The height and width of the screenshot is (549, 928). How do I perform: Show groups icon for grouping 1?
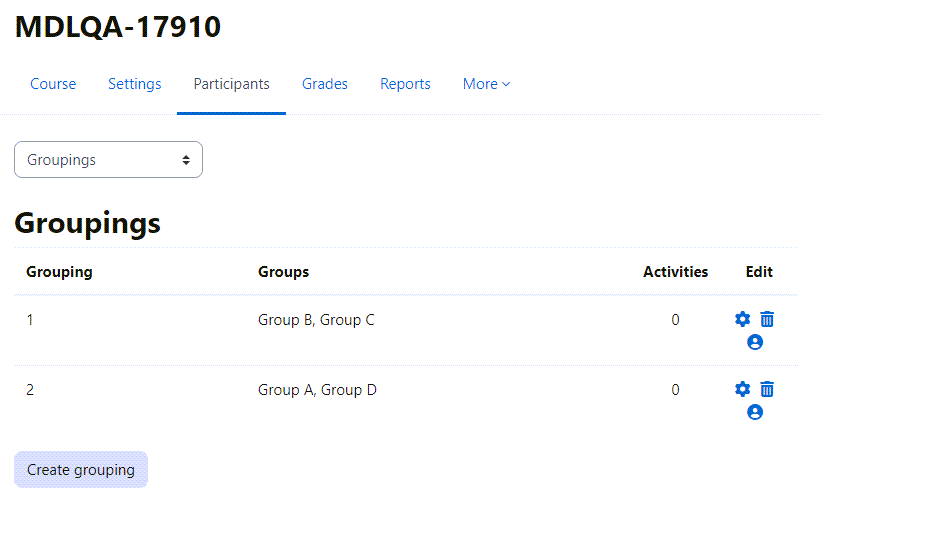755,342
